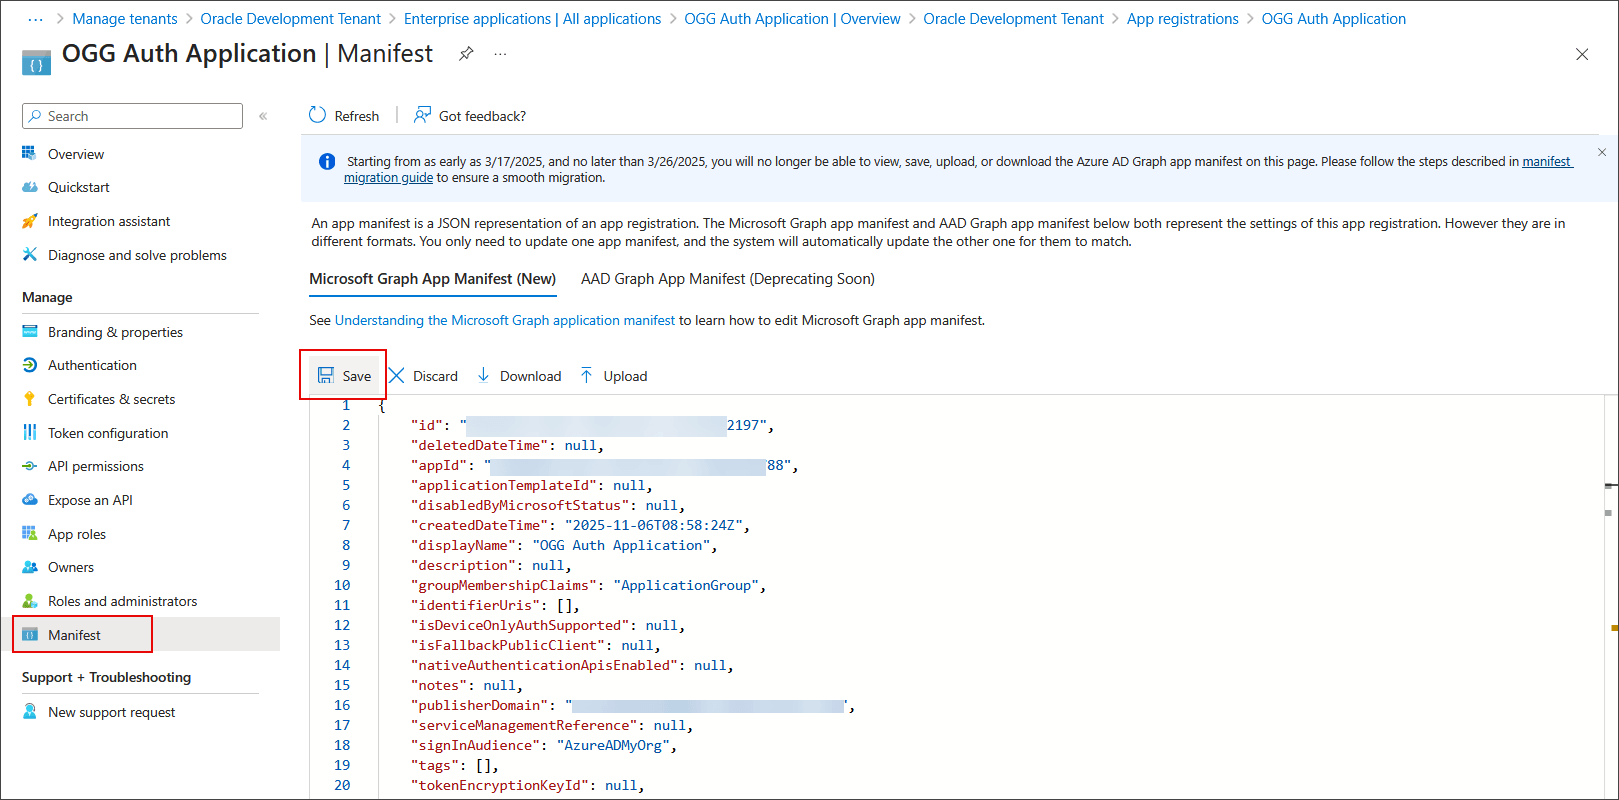Click the Refresh button label
The width and height of the screenshot is (1619, 800).
tap(357, 116)
